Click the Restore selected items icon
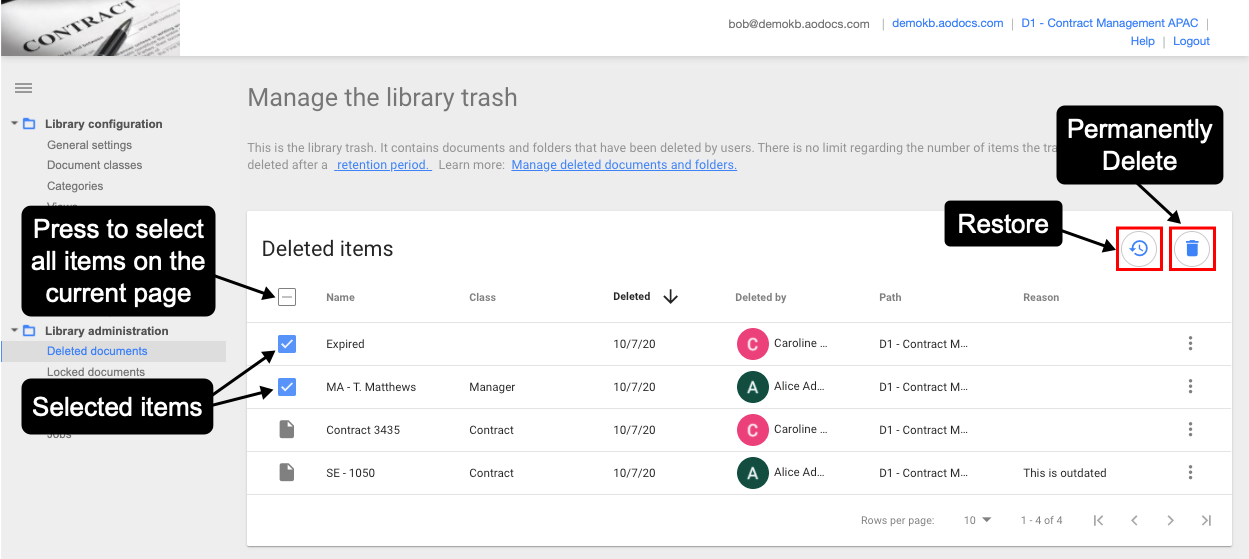 point(1139,248)
